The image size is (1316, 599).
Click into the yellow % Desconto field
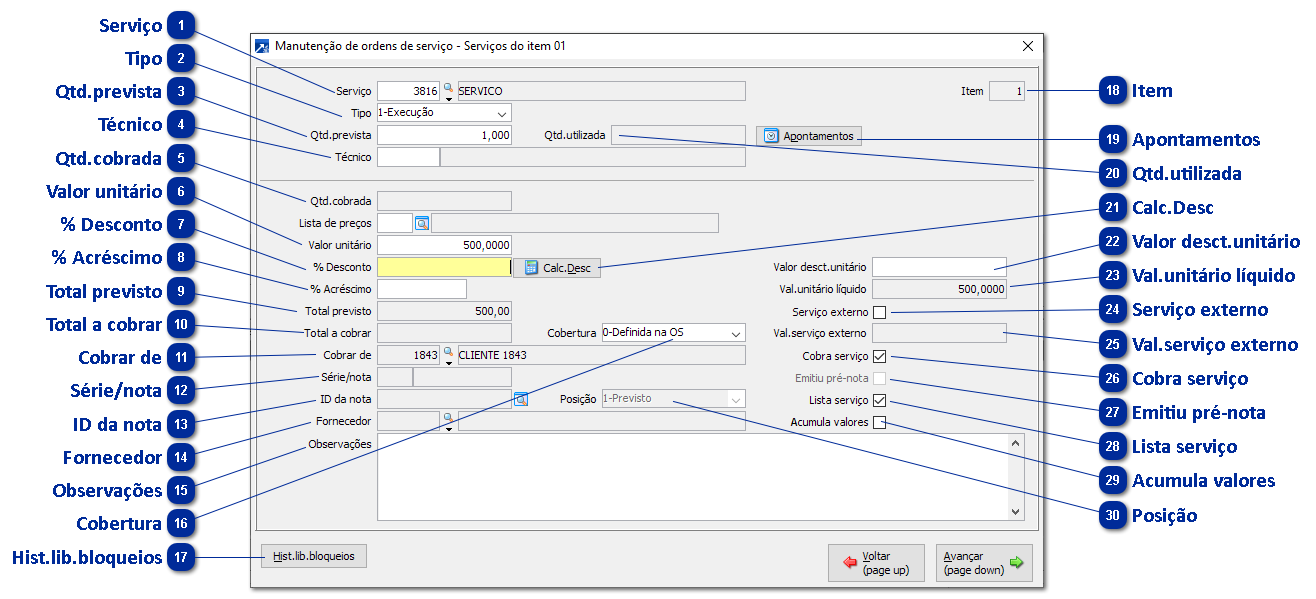[x=443, y=267]
